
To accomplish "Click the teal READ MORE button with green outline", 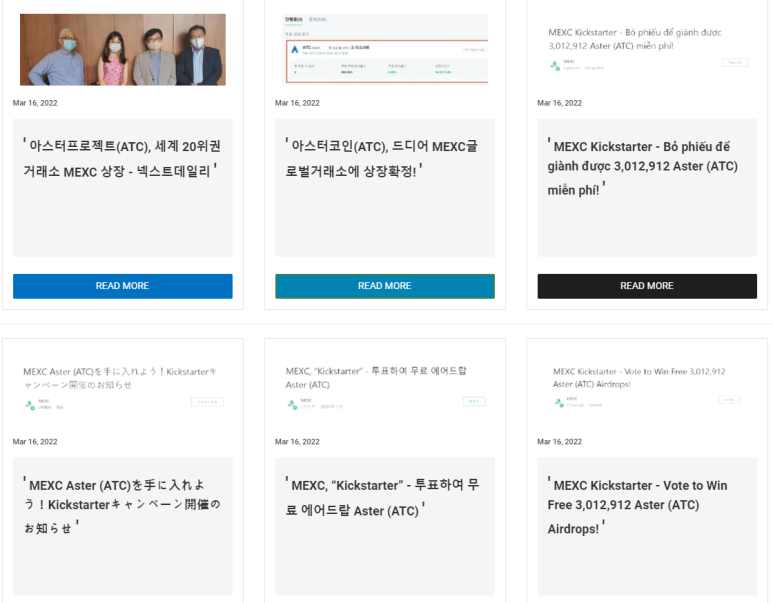I will [385, 286].
